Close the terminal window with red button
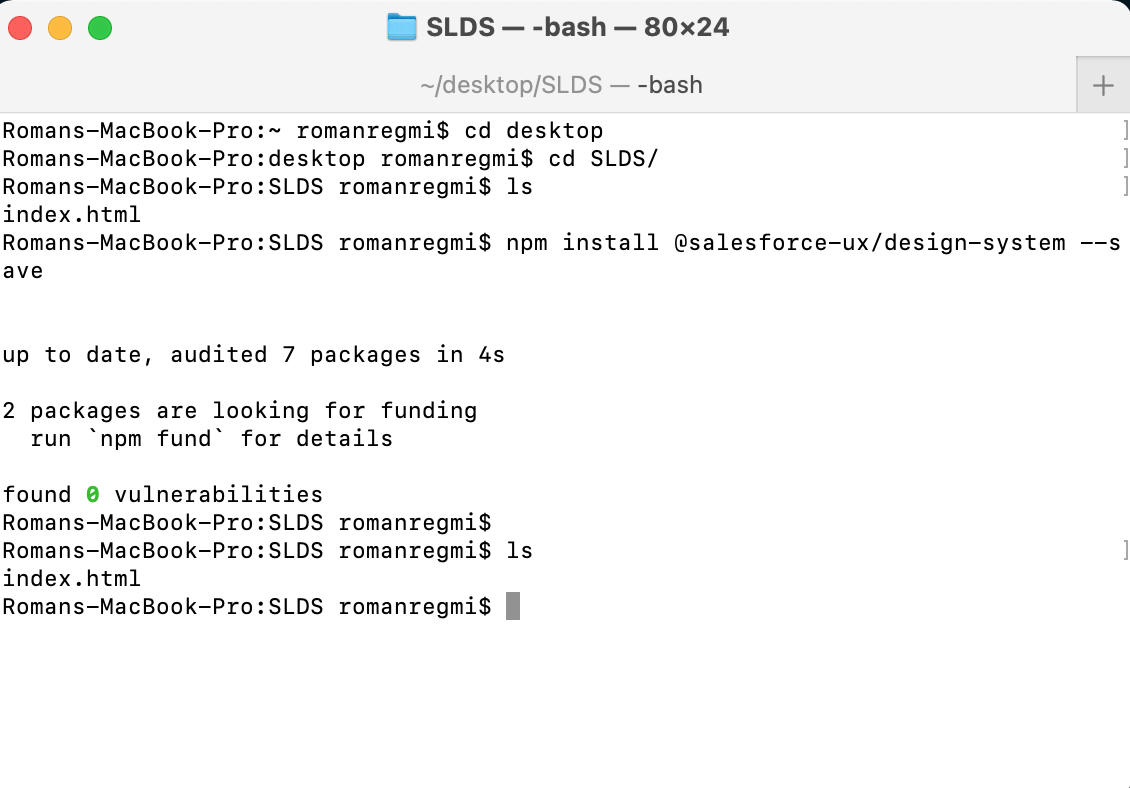Screen dimensions: 1130x788 click(x=20, y=28)
